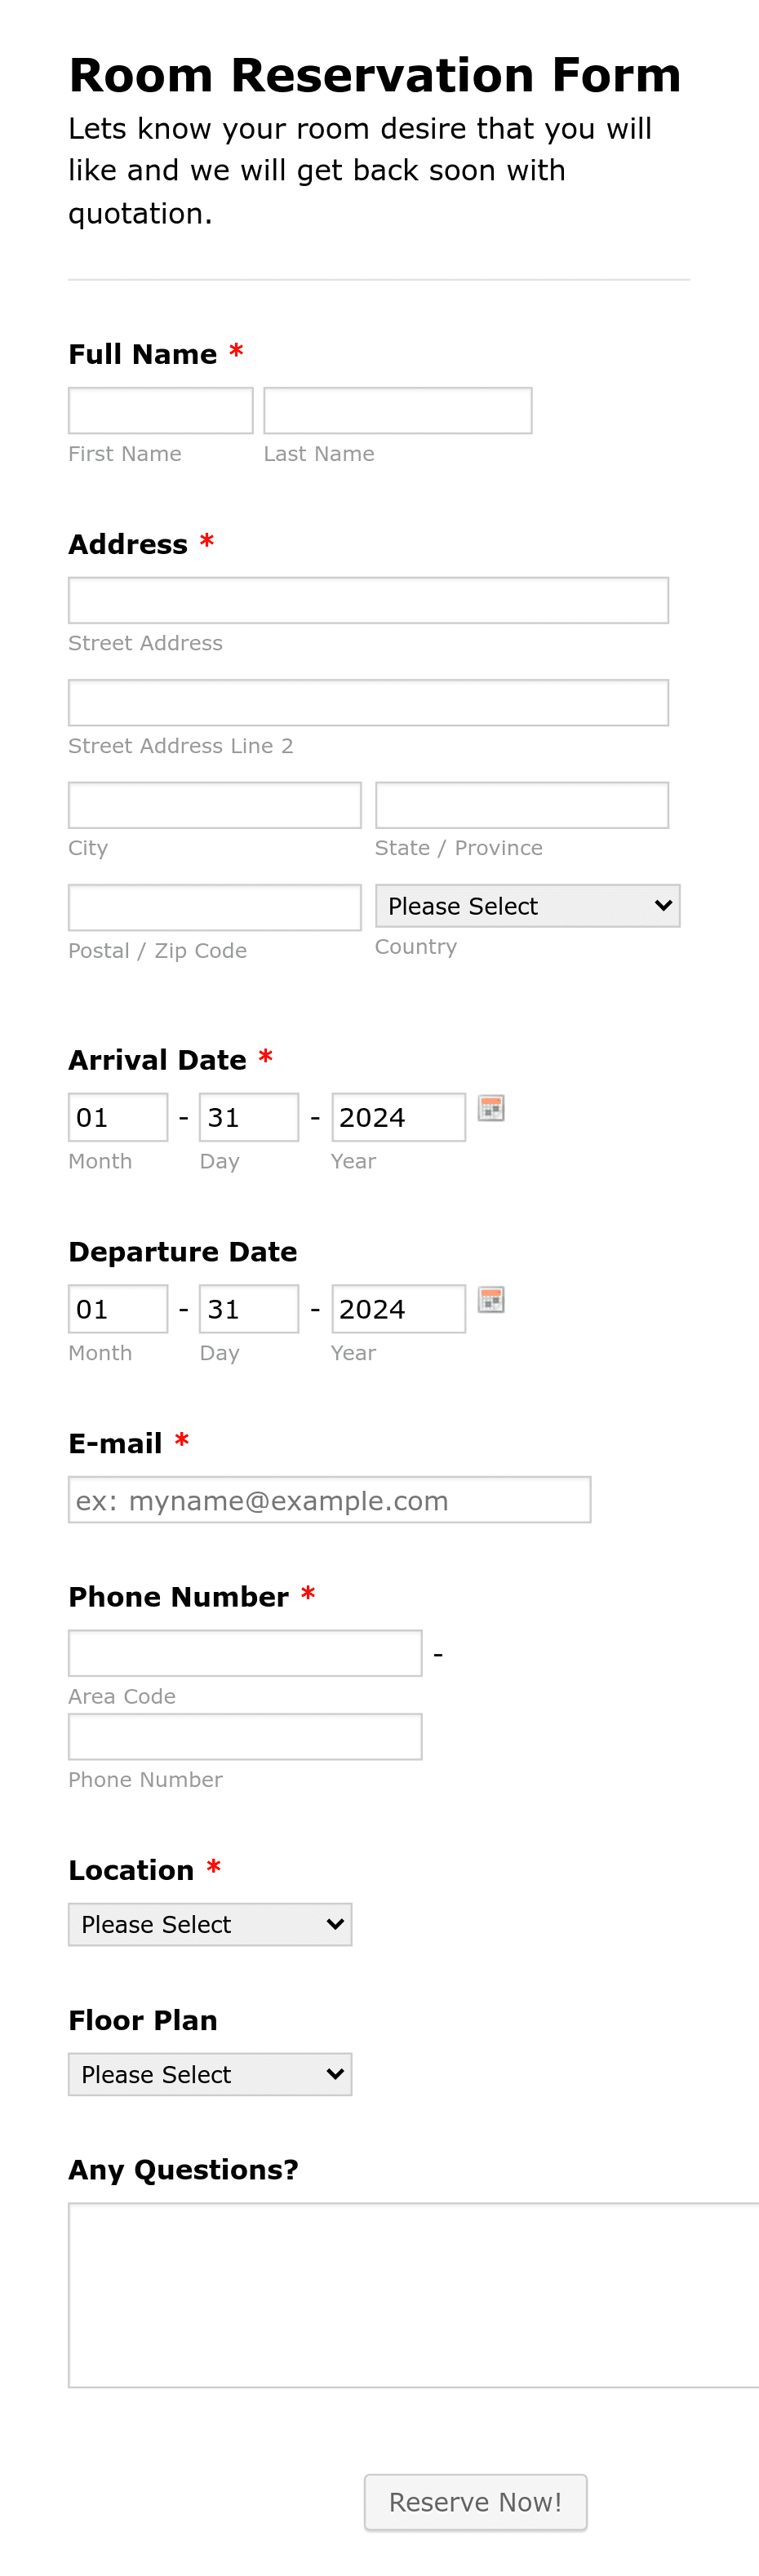The height and width of the screenshot is (2576, 759).
Task: Click the First Name input field
Action: pyautogui.click(x=160, y=410)
